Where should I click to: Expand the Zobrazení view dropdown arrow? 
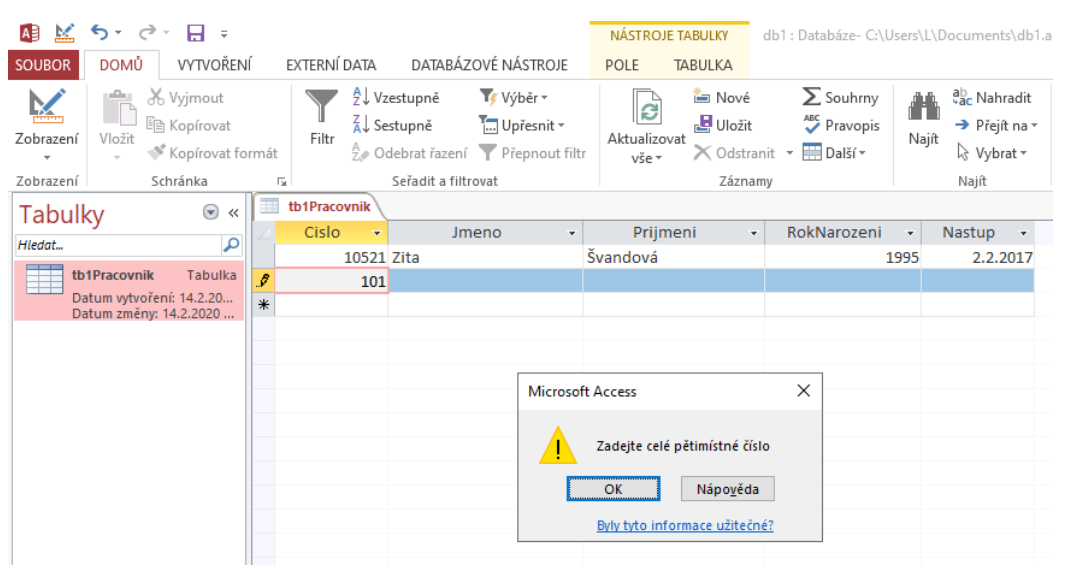(x=47, y=158)
